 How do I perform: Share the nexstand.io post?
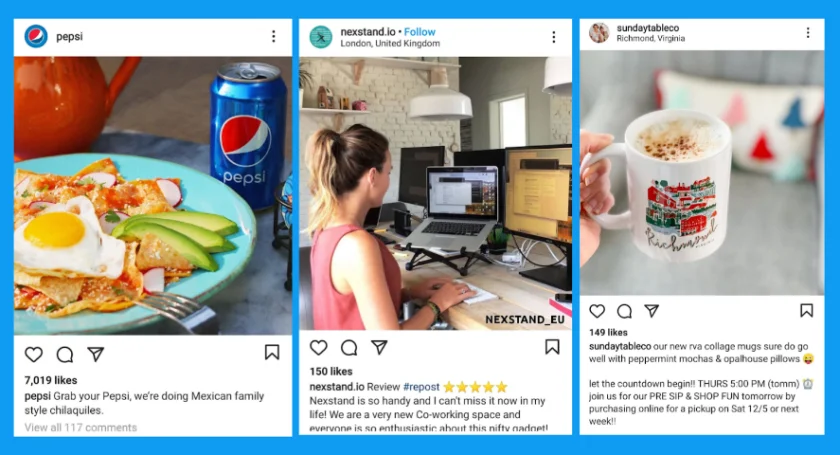point(379,347)
